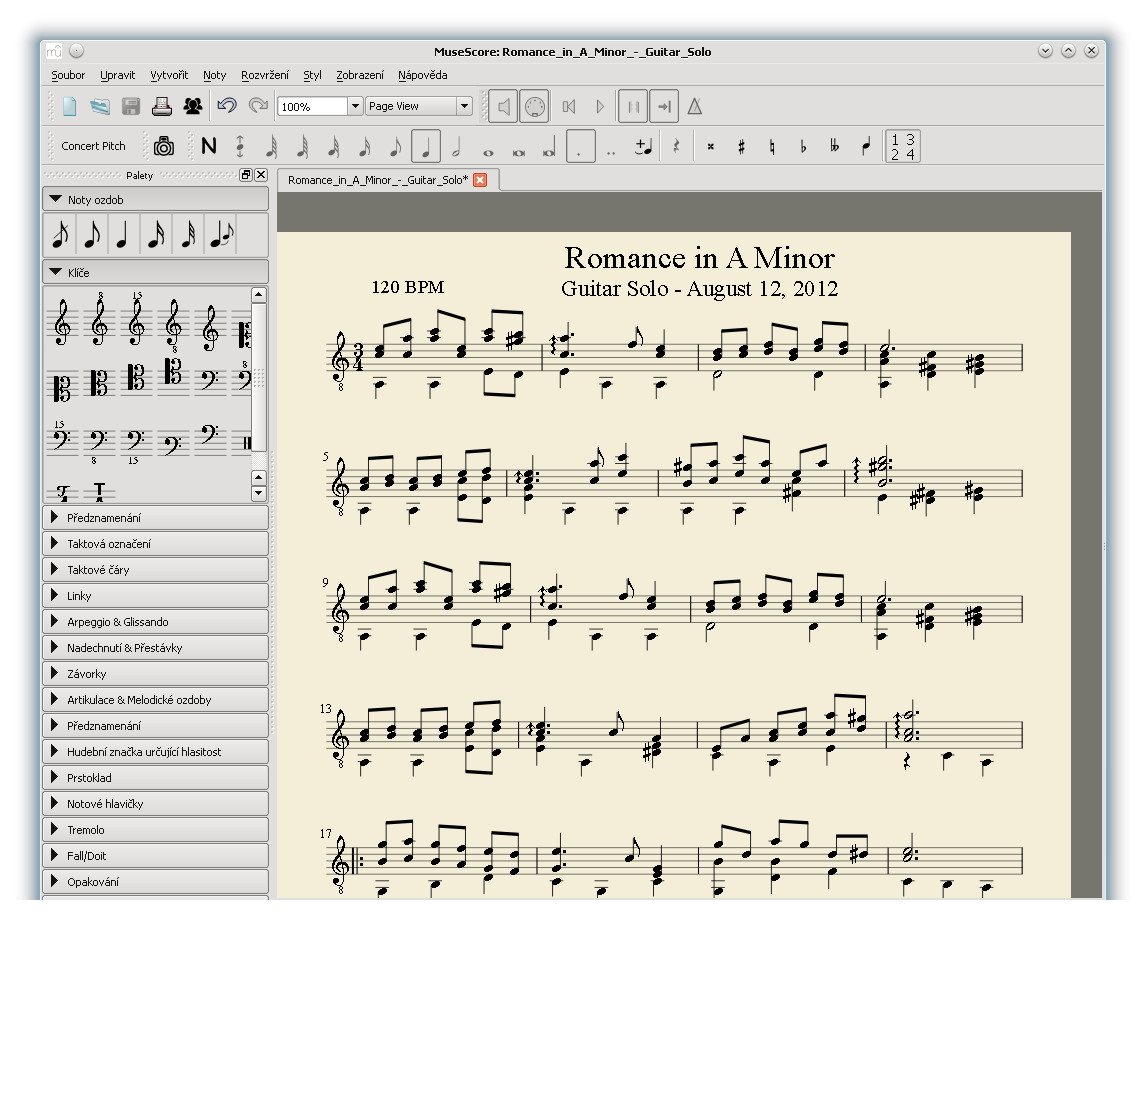Toggle play repeats button
The height and width of the screenshot is (1093, 1146).
[633, 107]
